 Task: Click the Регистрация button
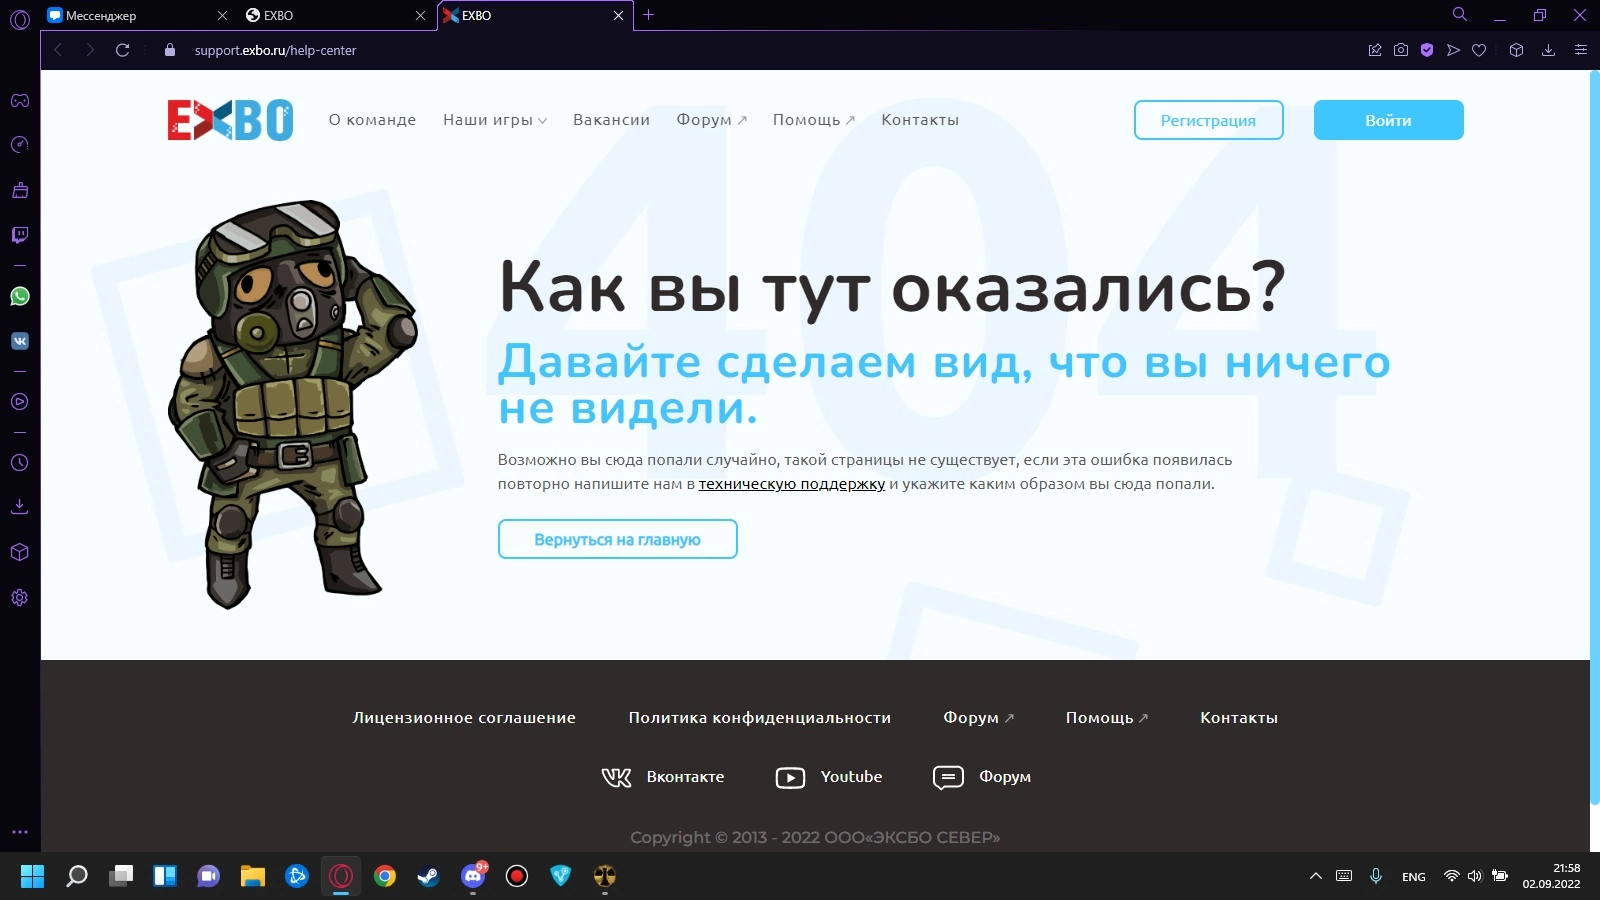point(1208,120)
